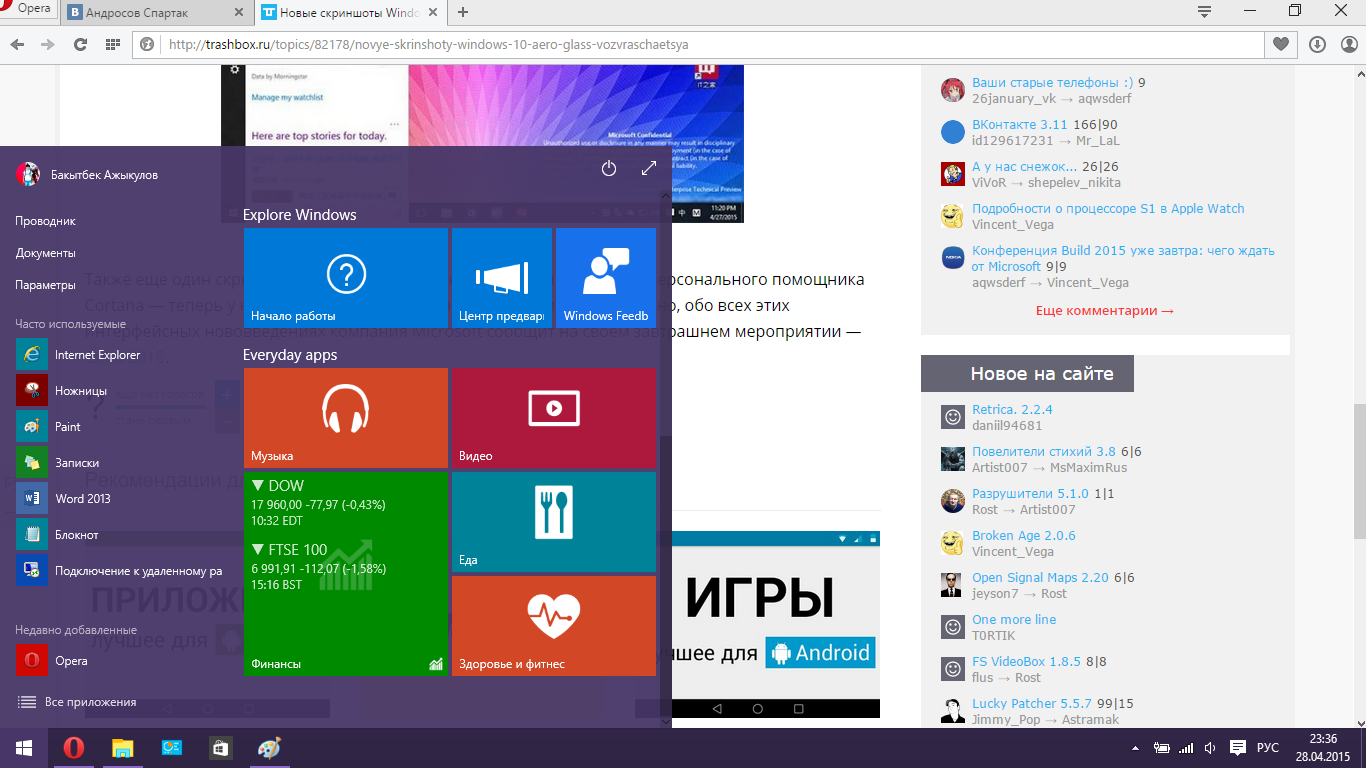Open the Store icon on taskbar
The height and width of the screenshot is (768, 1366).
(220, 748)
